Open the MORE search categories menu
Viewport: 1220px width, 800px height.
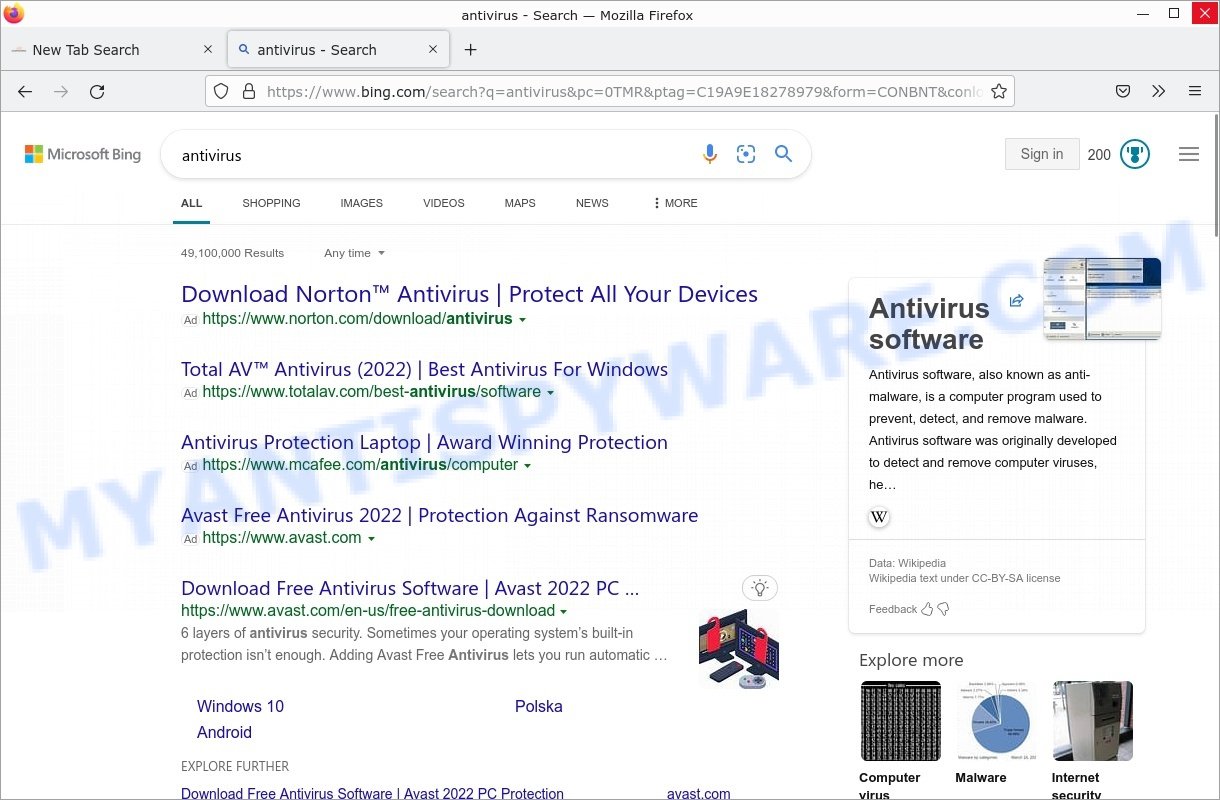coord(675,203)
